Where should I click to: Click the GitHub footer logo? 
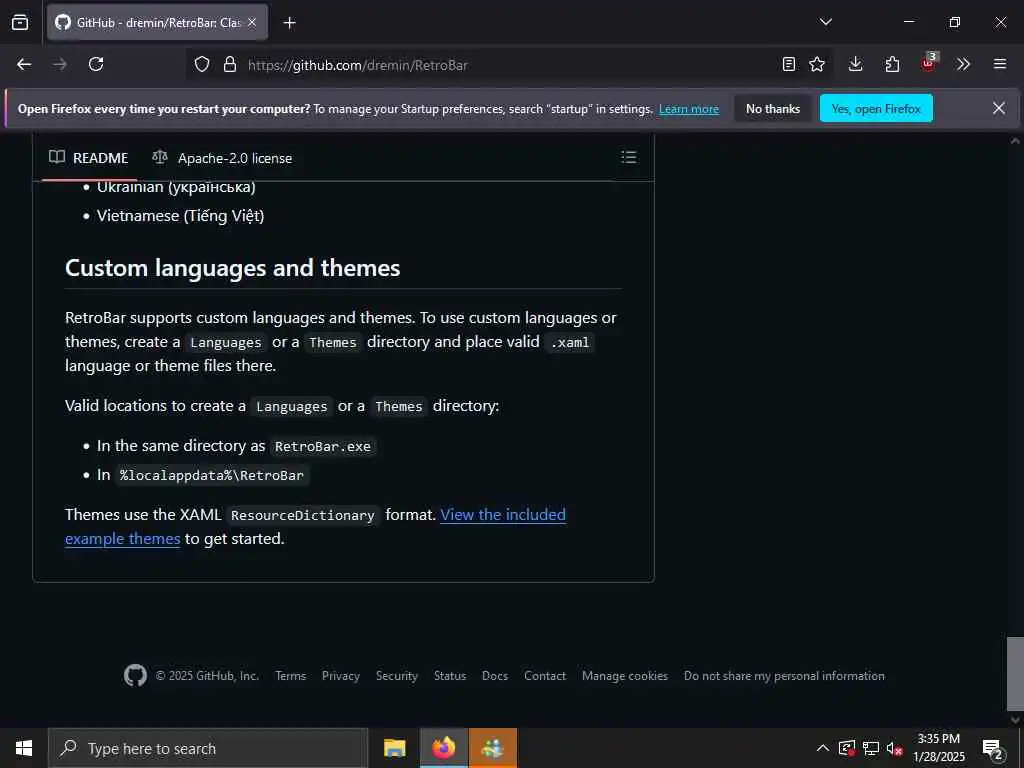[x=135, y=675]
